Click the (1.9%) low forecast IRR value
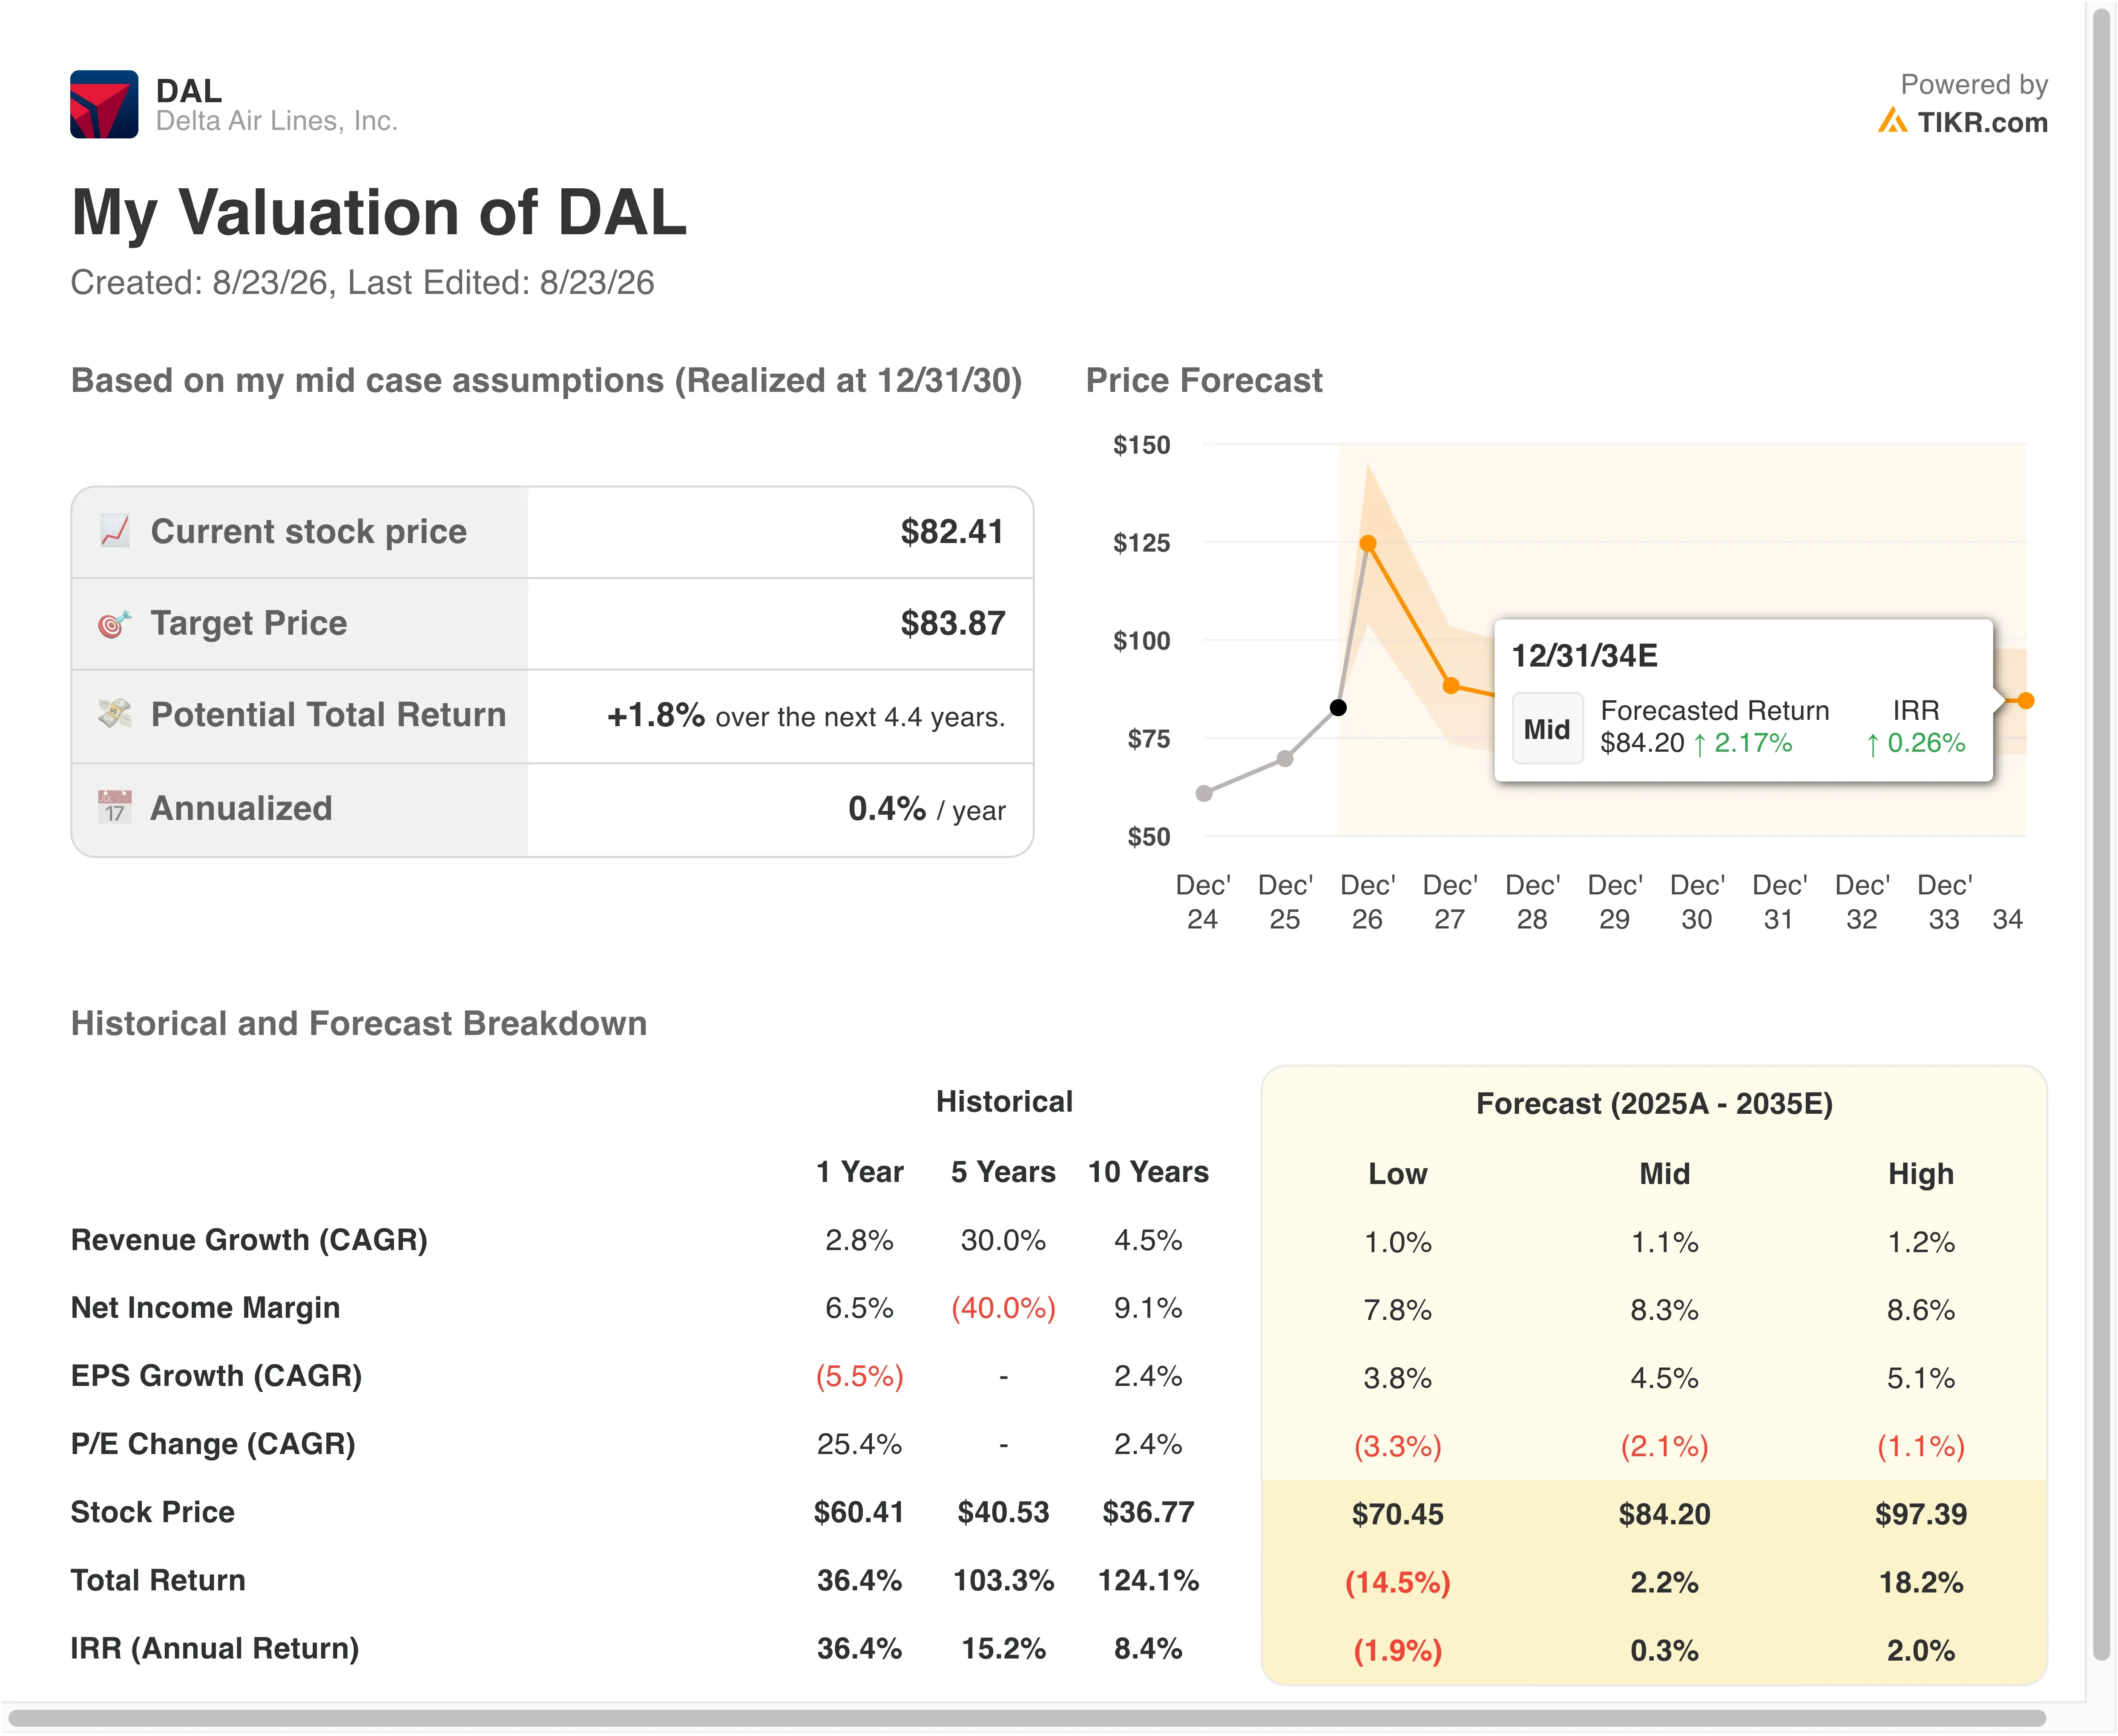This screenshot has width=2118, height=1736. 1397,1650
